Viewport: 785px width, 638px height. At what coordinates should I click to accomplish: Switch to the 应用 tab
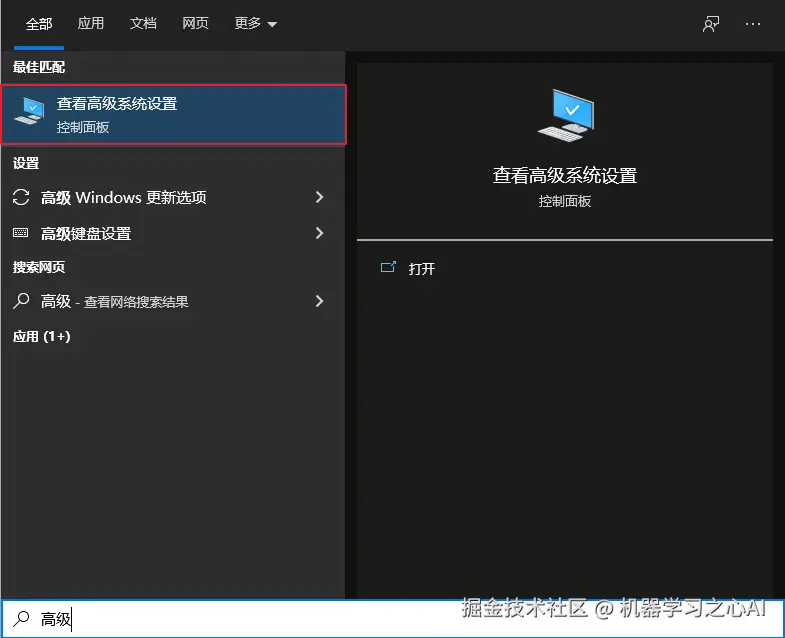coord(91,23)
